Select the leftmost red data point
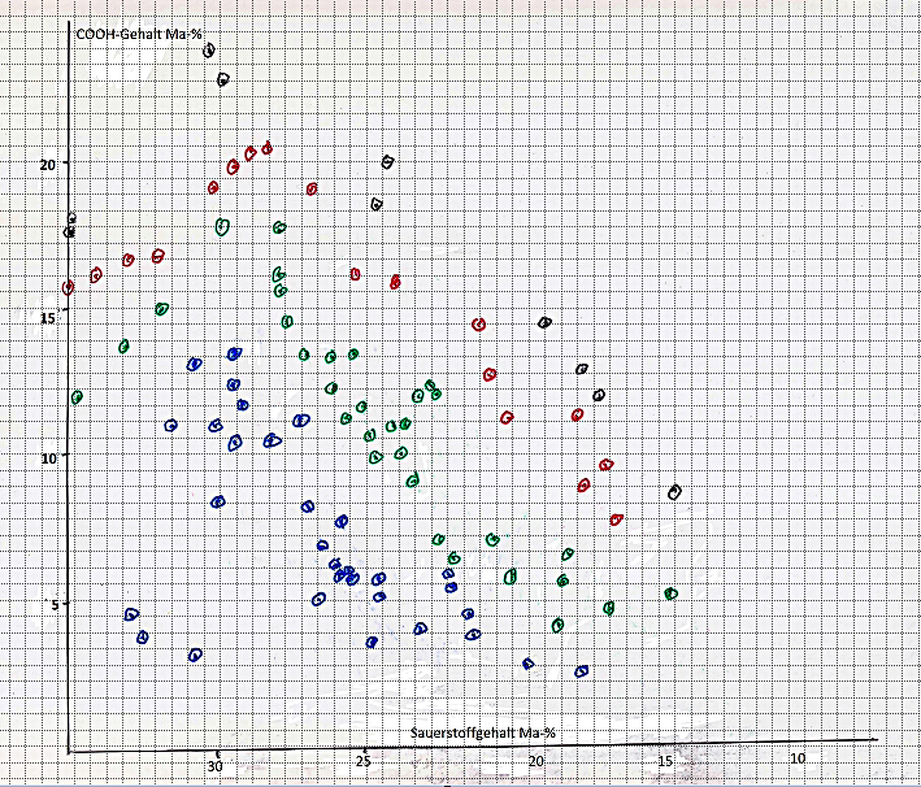This screenshot has width=921, height=787. [x=68, y=288]
